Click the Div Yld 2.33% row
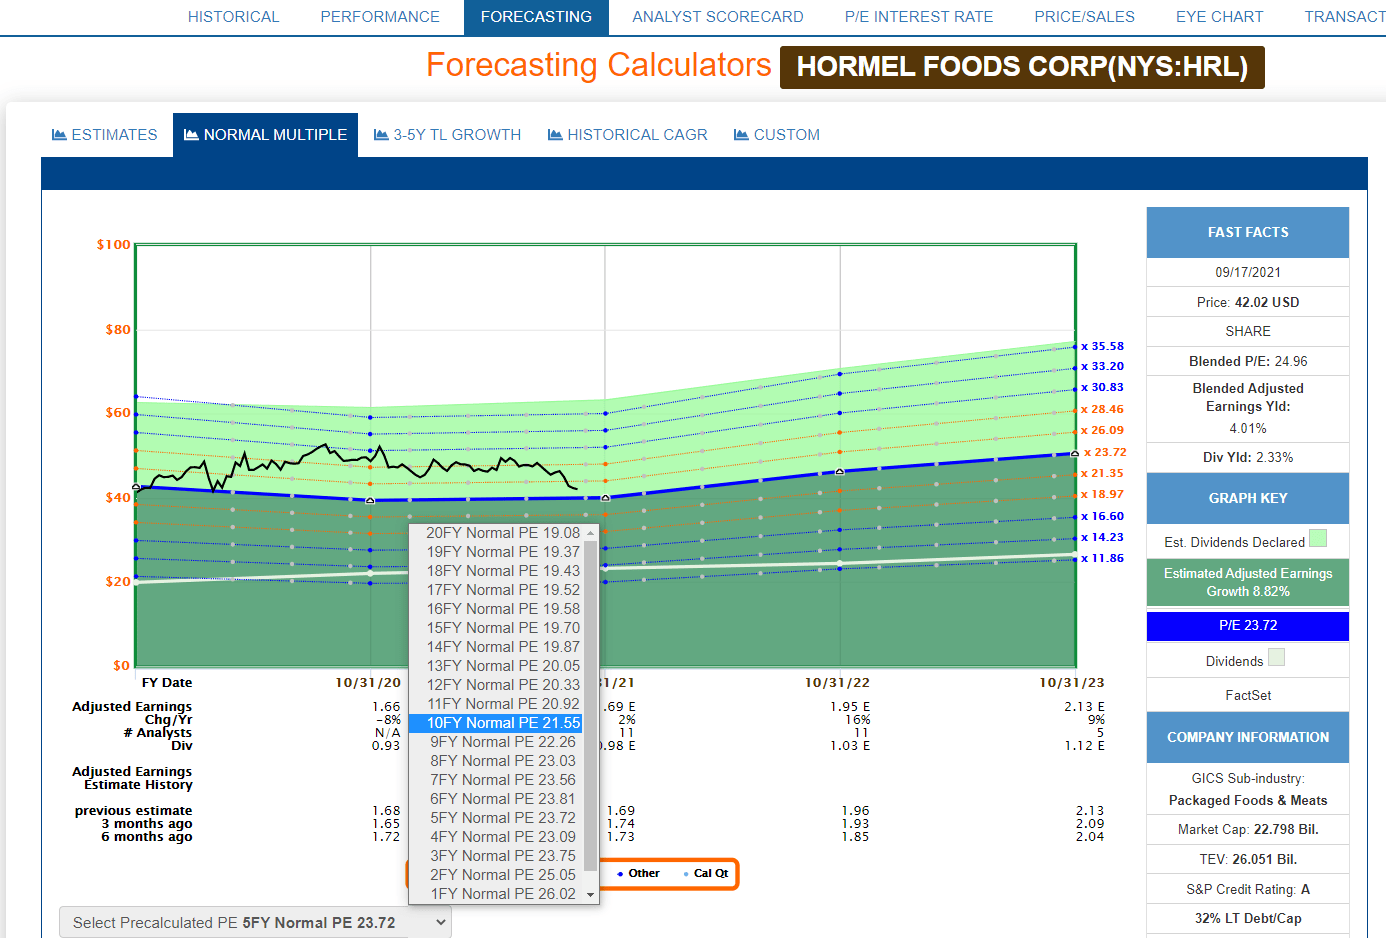 coord(1248,457)
